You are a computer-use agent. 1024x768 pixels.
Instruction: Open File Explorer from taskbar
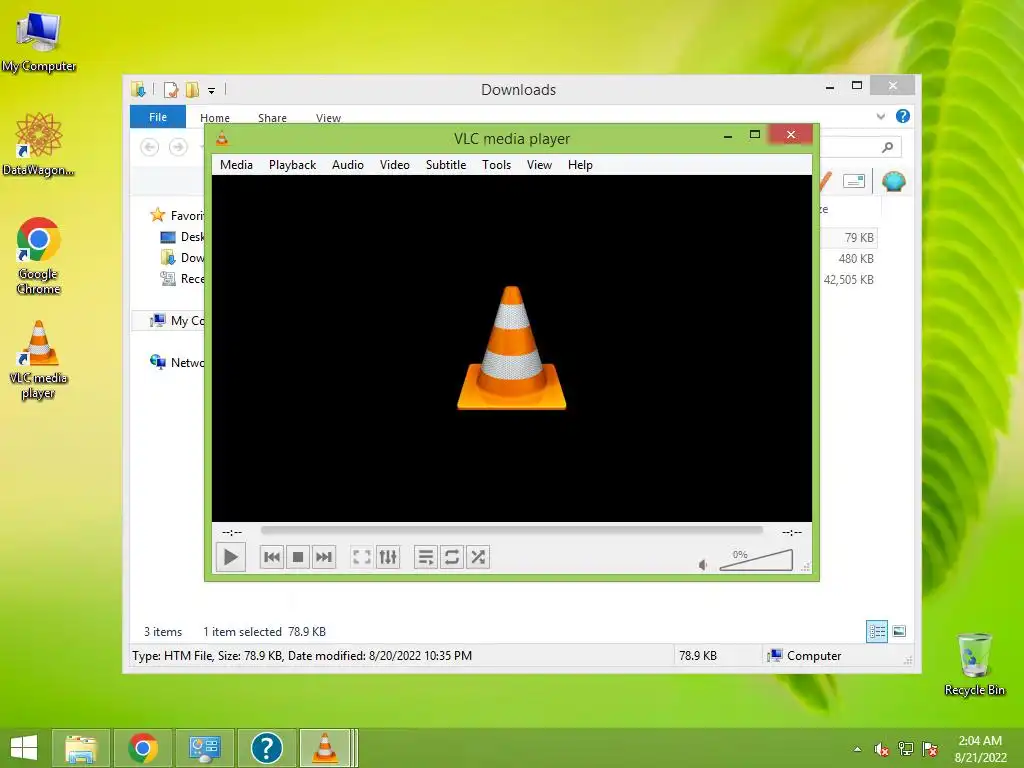coord(81,748)
